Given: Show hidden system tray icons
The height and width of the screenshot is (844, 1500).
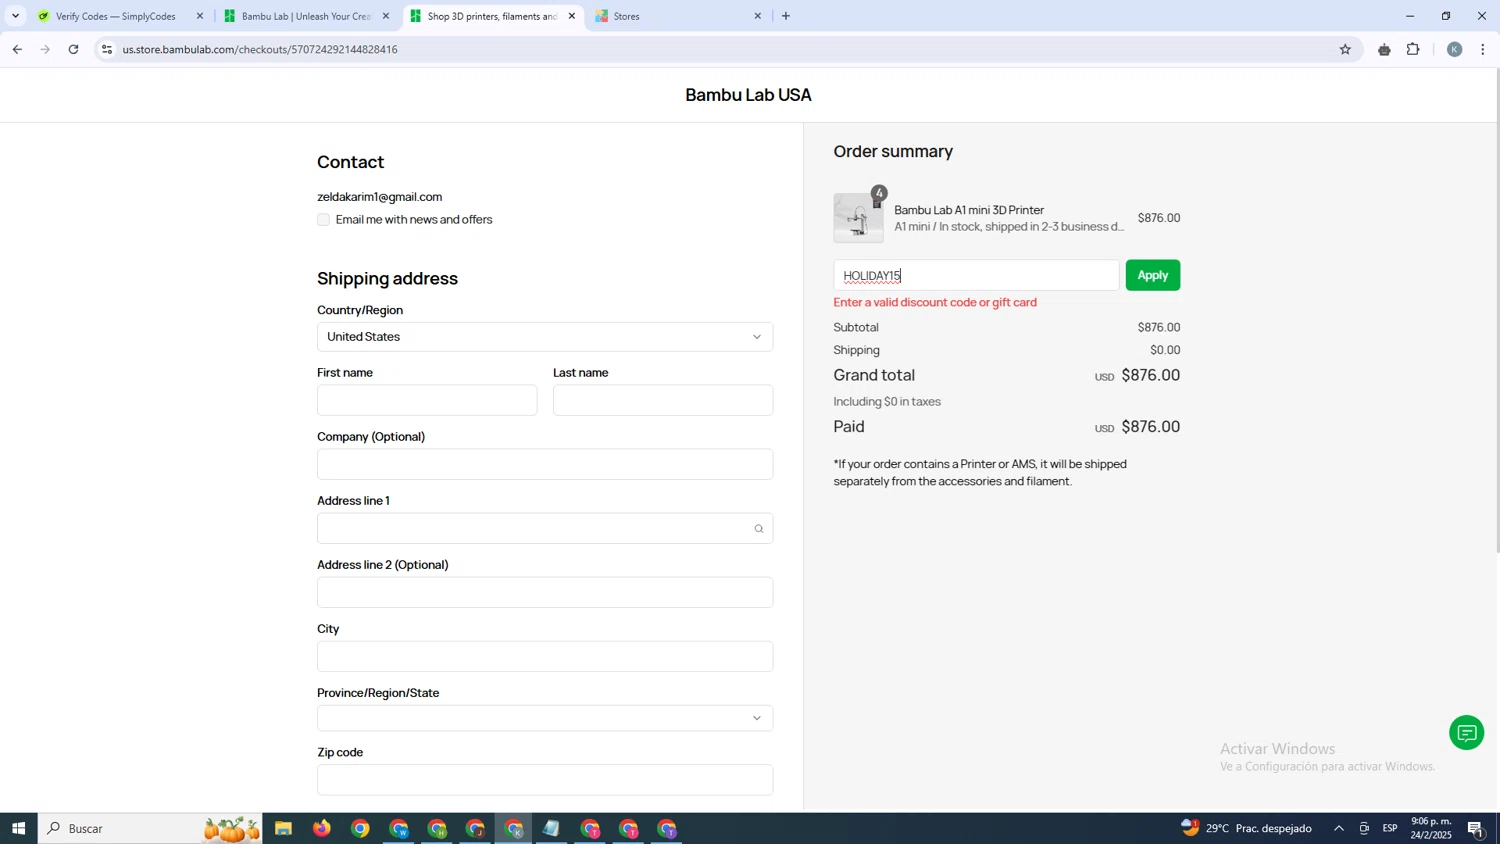Looking at the screenshot, I should (x=1338, y=828).
